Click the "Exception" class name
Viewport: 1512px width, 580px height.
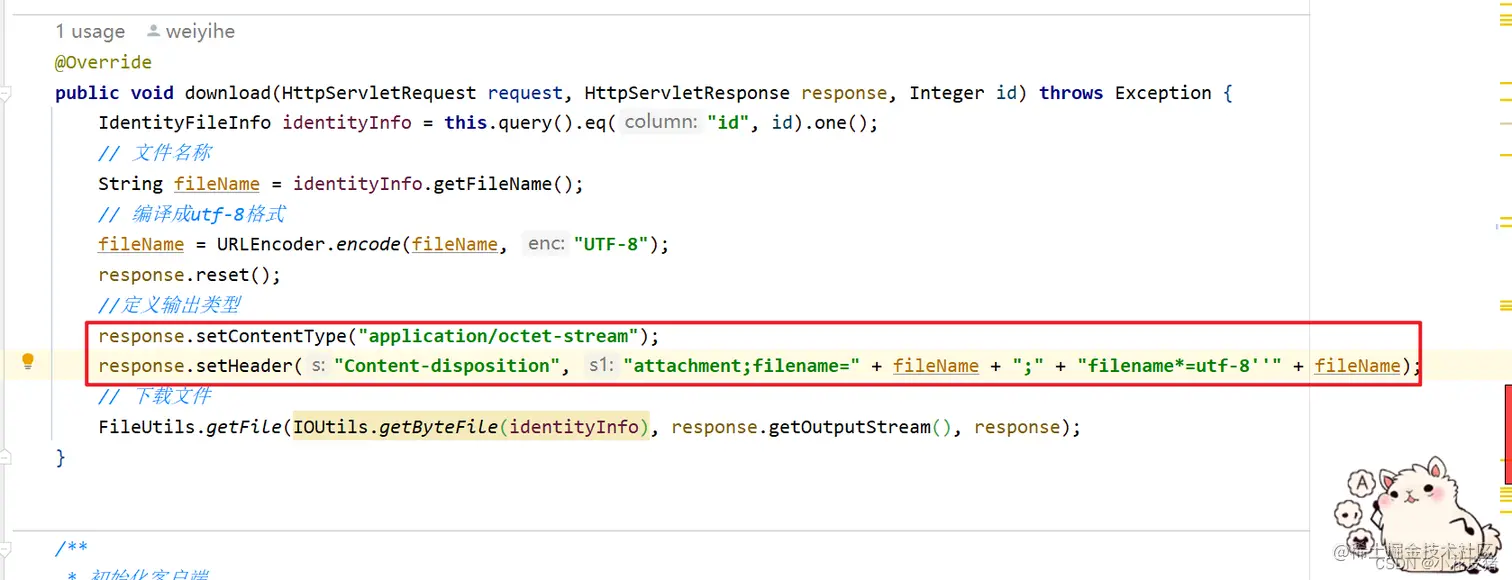tap(1163, 93)
